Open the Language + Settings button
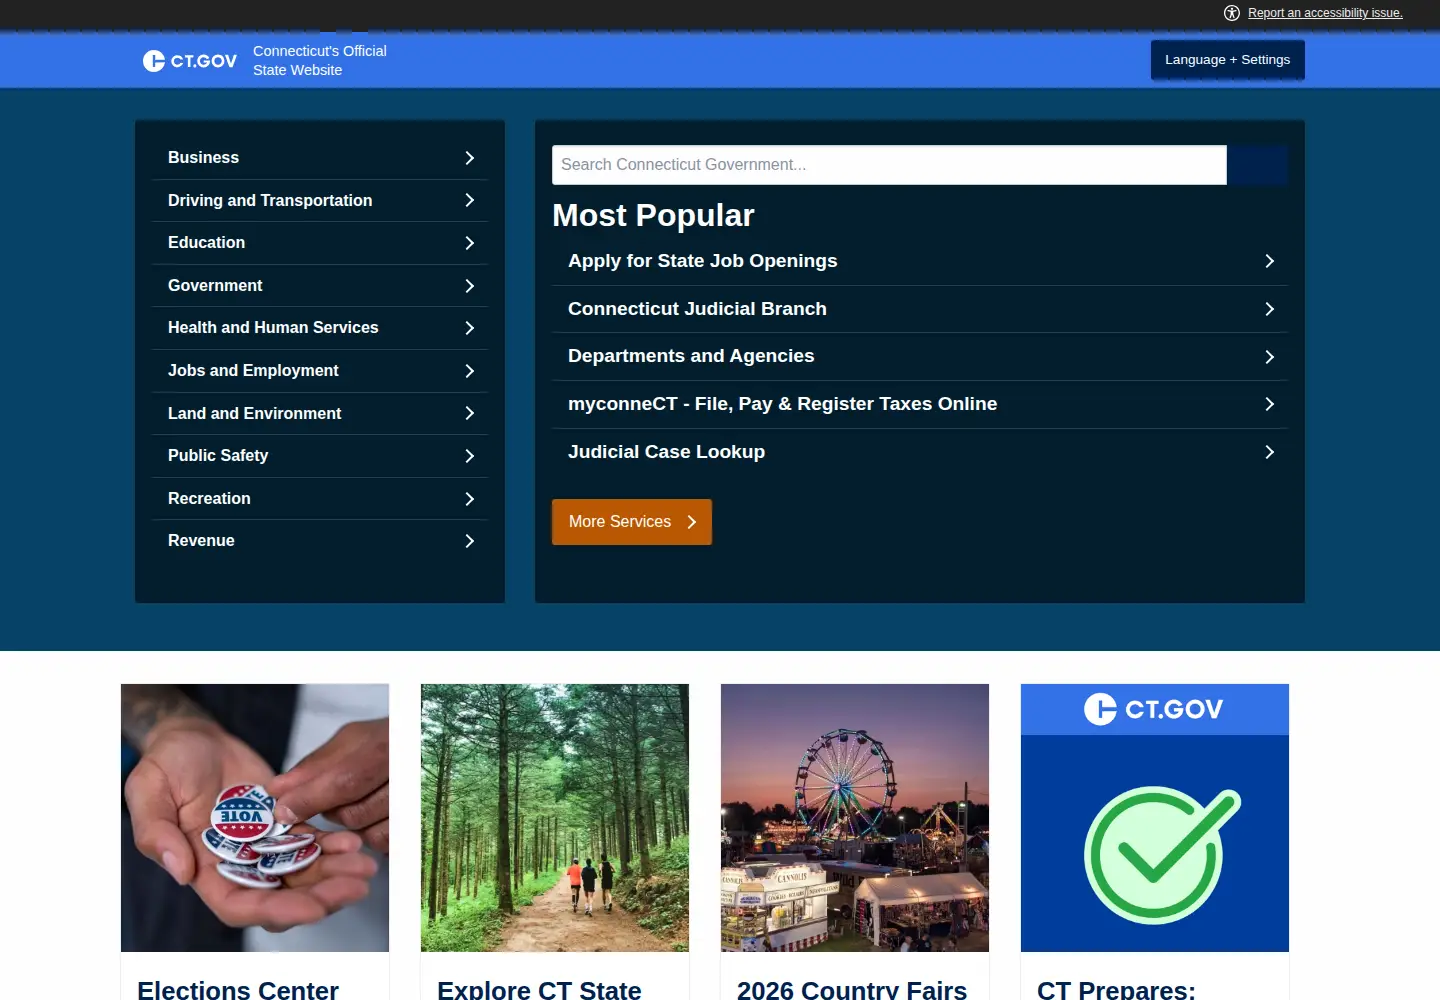This screenshot has width=1440, height=1000. click(1228, 60)
